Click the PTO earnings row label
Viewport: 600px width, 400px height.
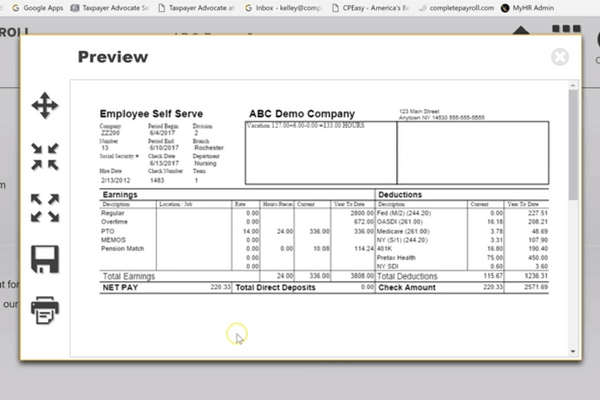(108, 231)
